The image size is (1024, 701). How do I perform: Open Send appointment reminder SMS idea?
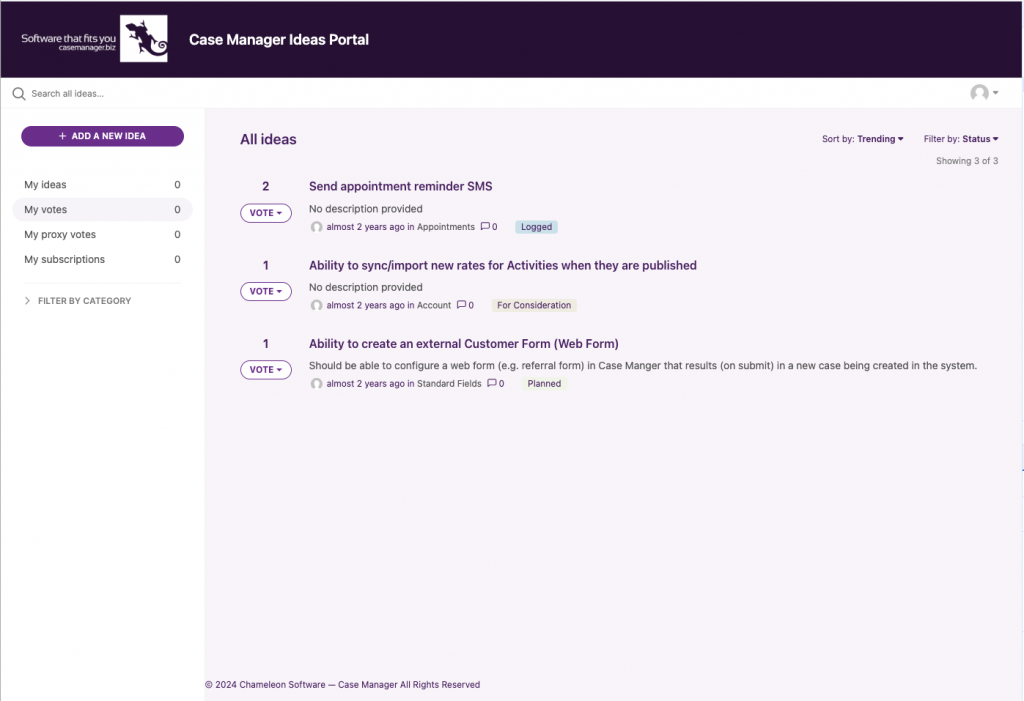point(400,186)
